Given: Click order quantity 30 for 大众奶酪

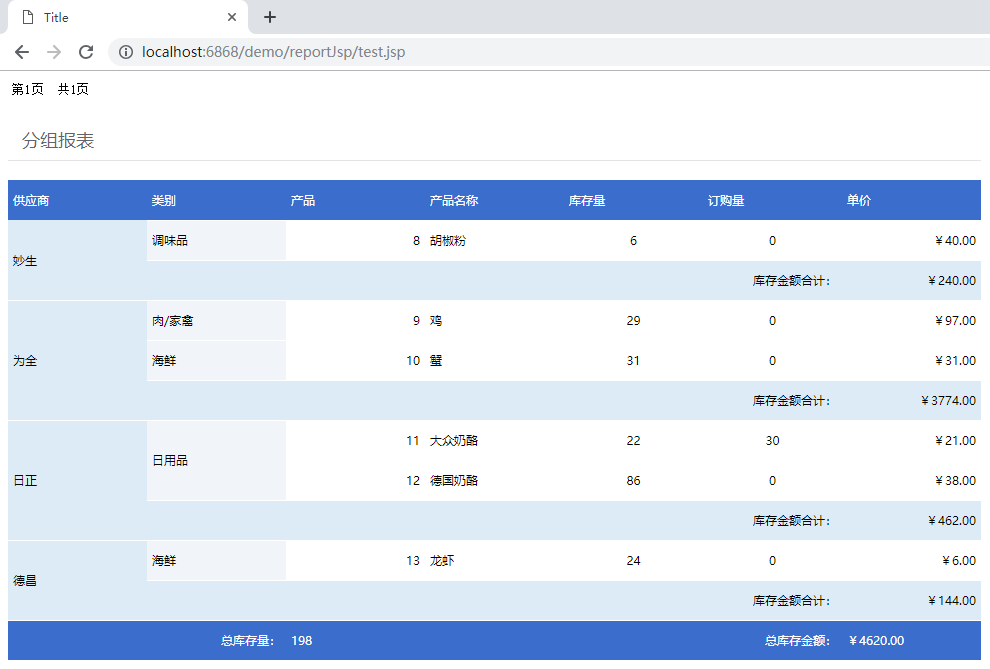Looking at the screenshot, I should coord(772,441).
